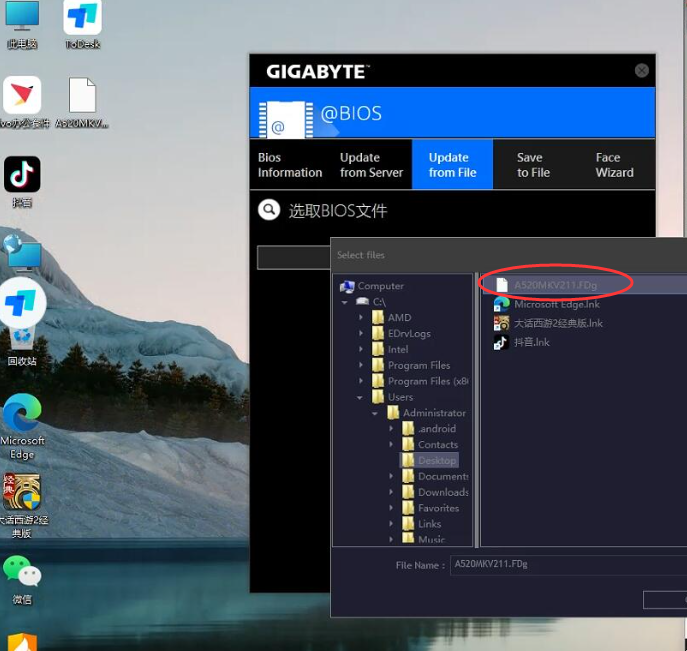Select 抖音.lnk in the file list
Image resolution: width=687 pixels, height=651 pixels.
531,342
